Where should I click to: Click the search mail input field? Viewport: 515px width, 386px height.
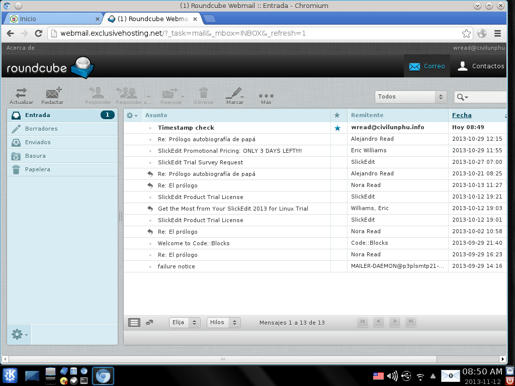coord(487,97)
